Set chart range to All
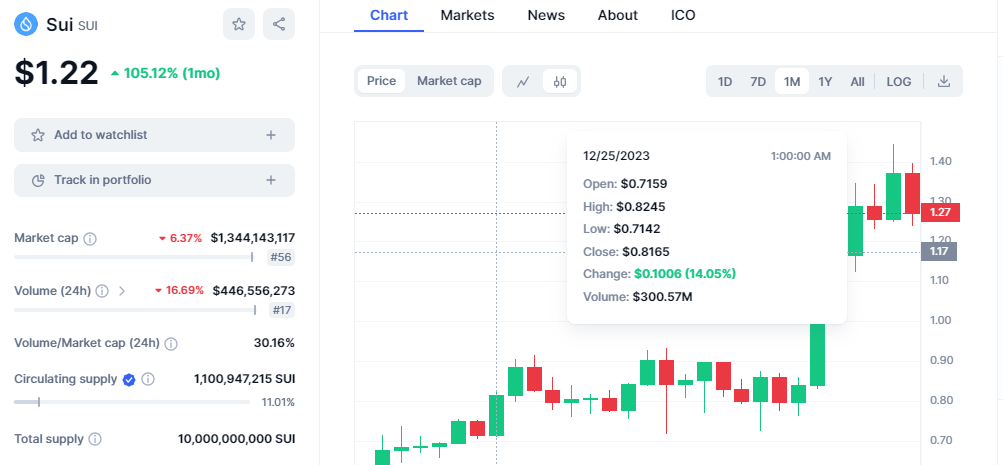 tap(857, 81)
